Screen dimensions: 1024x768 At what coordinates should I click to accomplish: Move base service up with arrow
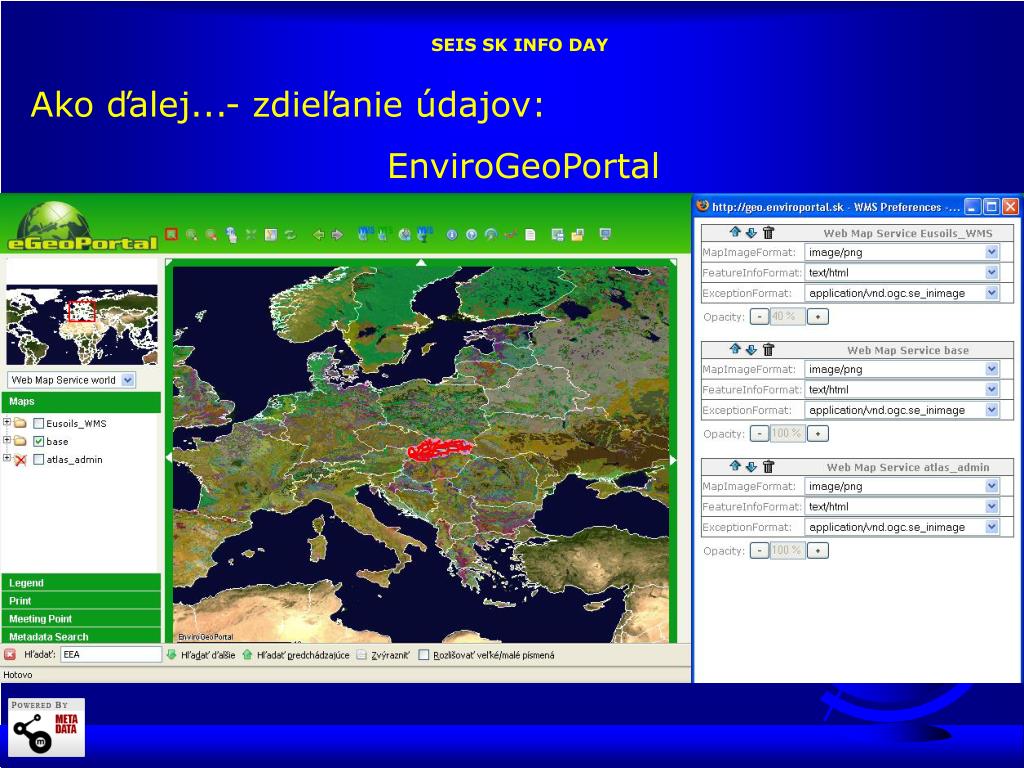click(735, 349)
